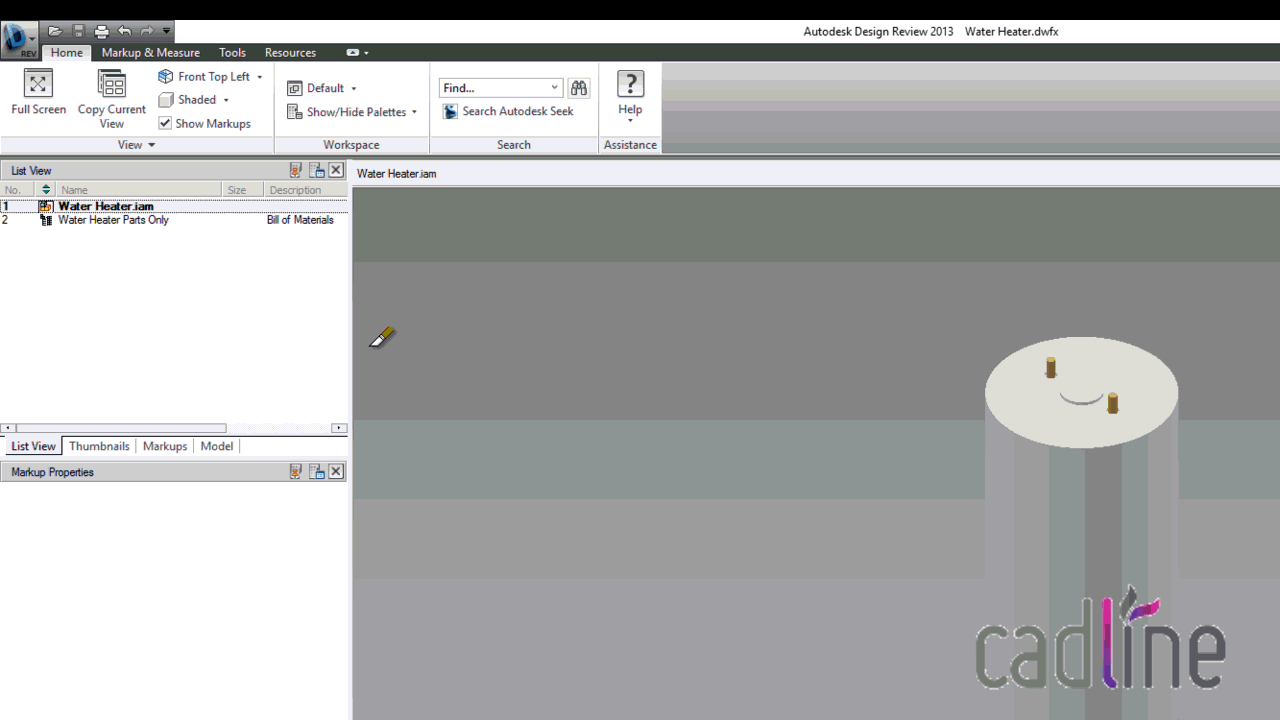Click the Show/Hide Palettes icon
The height and width of the screenshot is (720, 1280).
(x=295, y=112)
